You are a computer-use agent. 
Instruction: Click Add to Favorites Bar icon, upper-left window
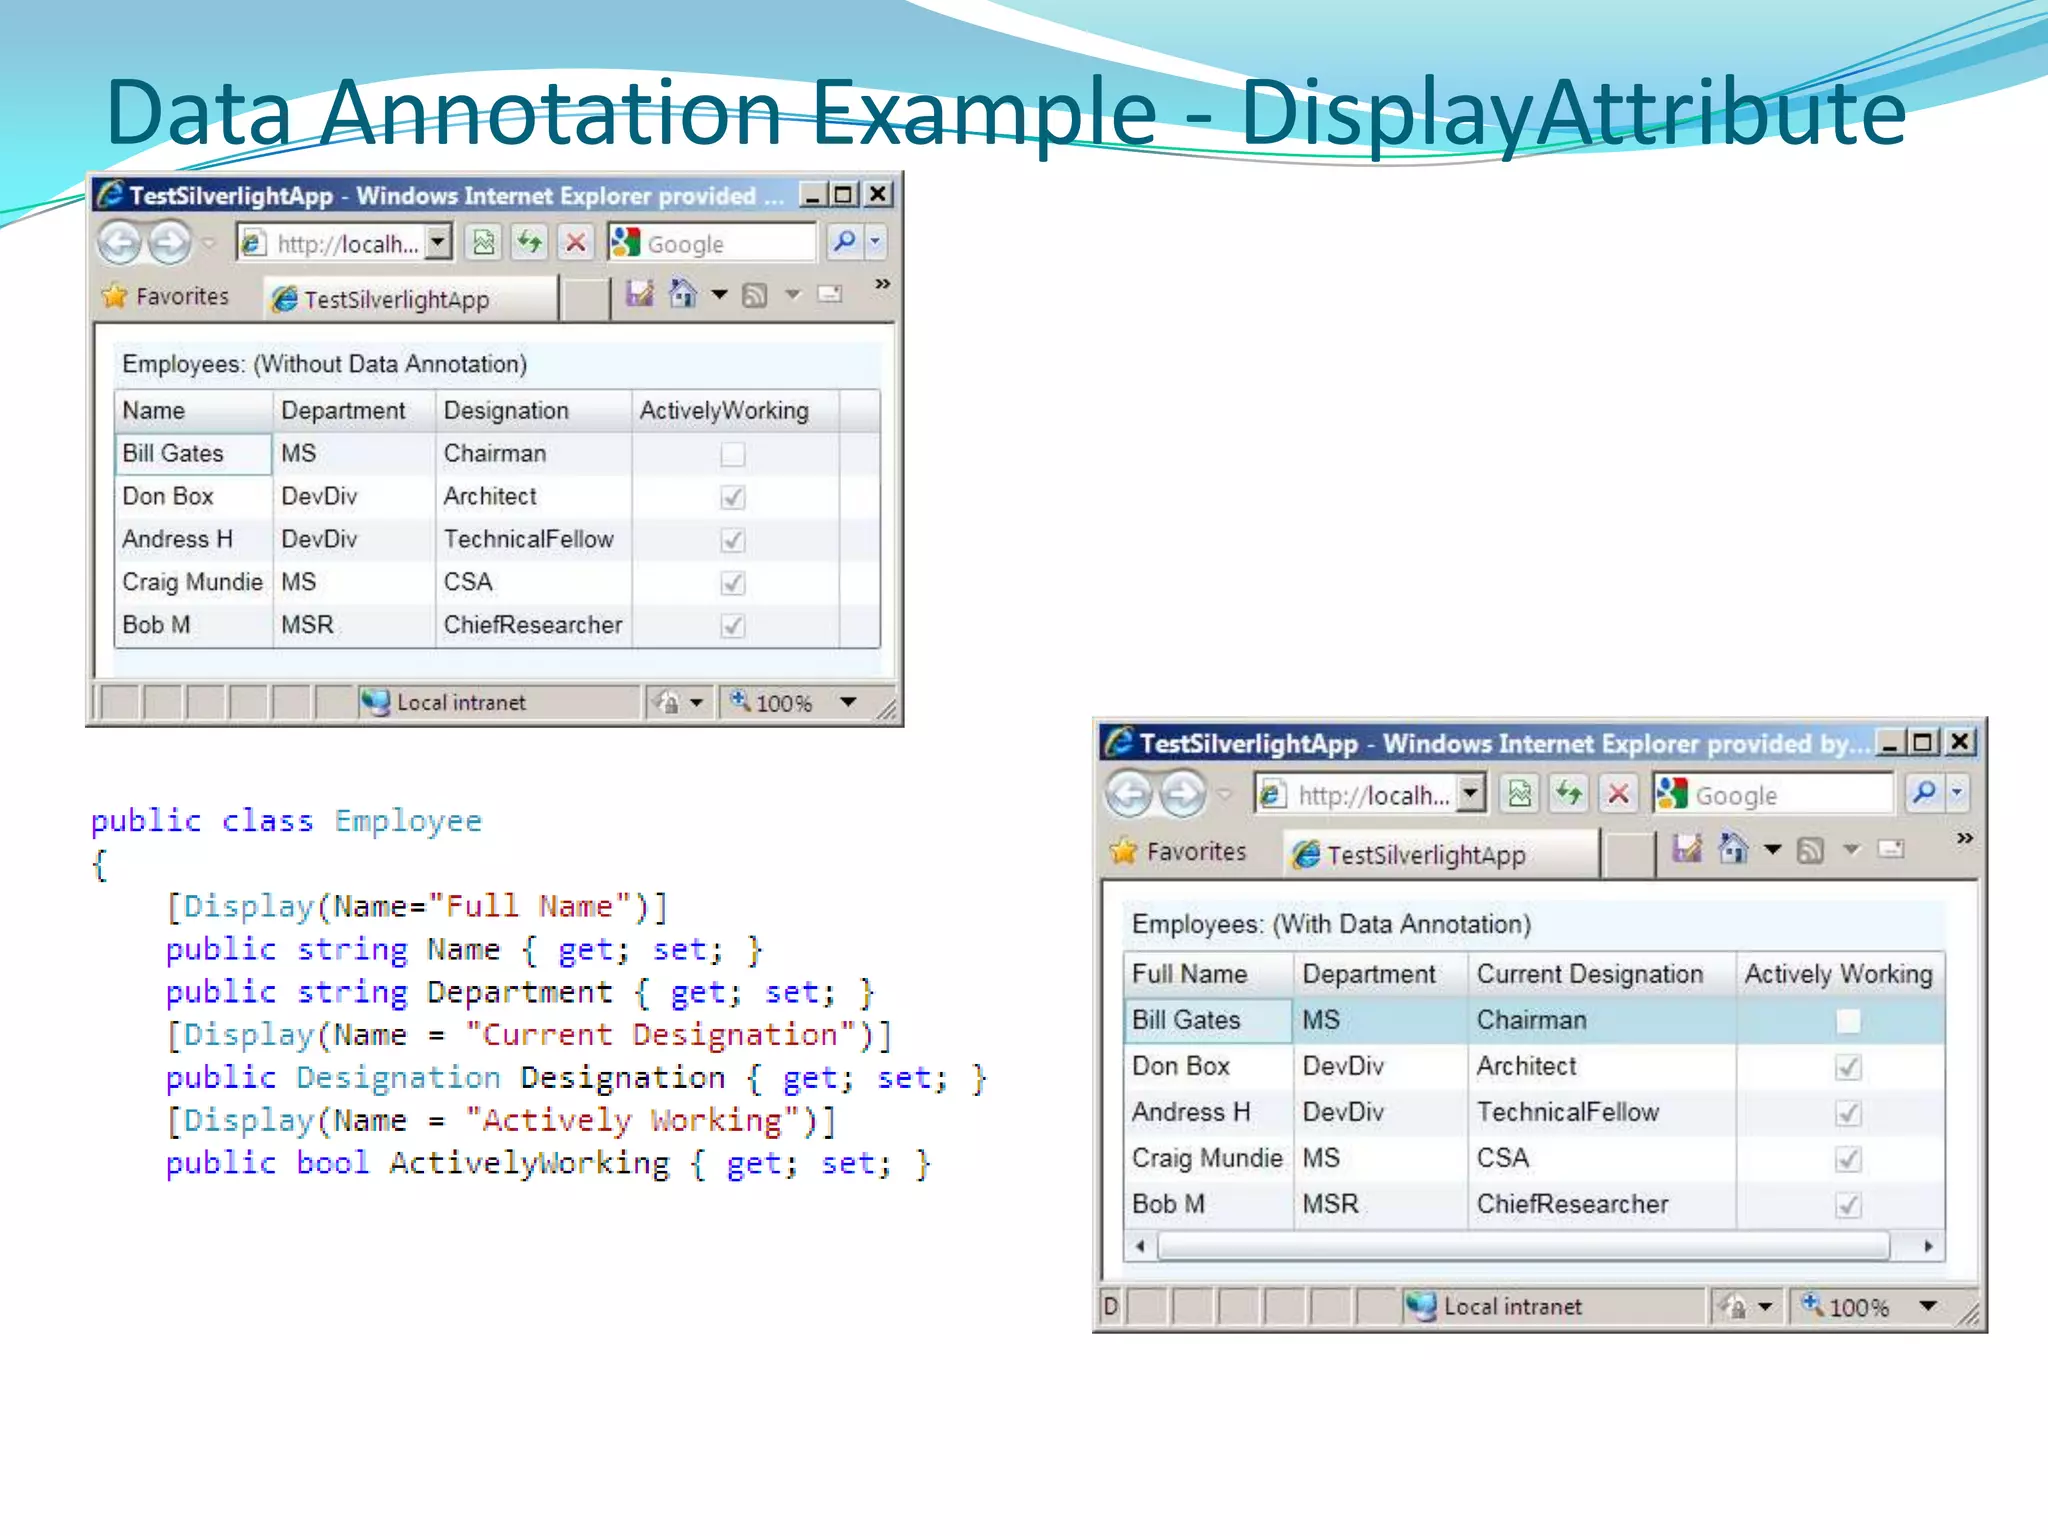tap(640, 294)
